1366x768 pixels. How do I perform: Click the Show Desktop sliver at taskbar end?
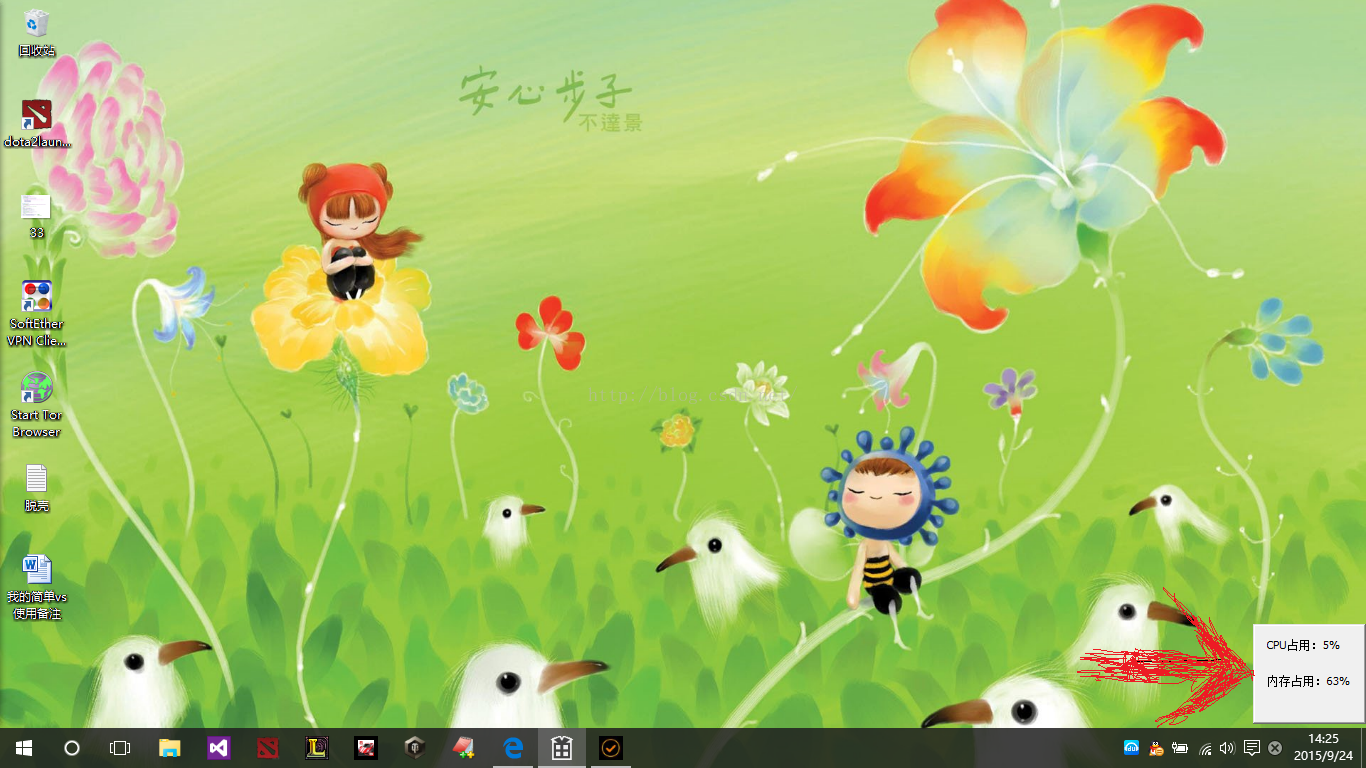click(1363, 748)
